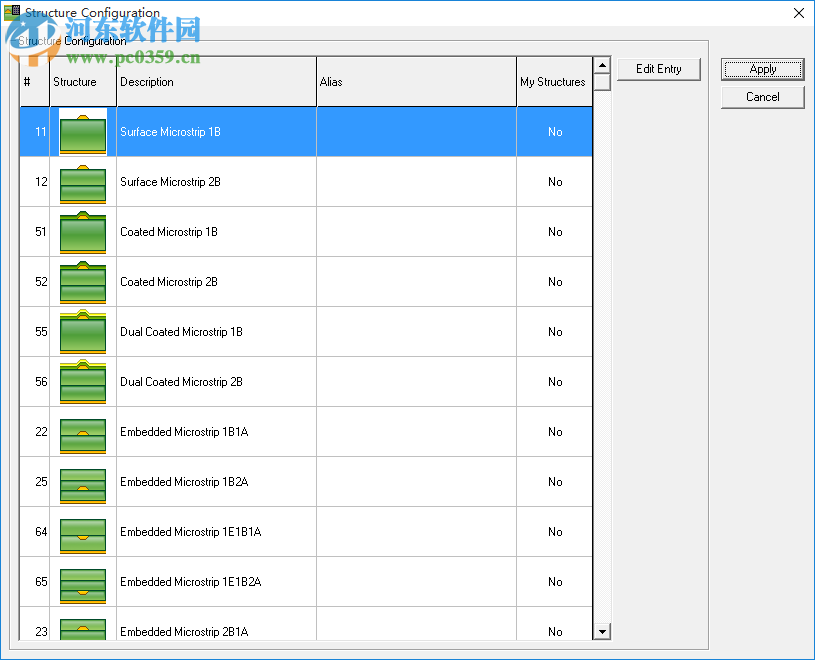Image resolution: width=815 pixels, height=660 pixels.
Task: Select the 'Embedded Microstrip 1B2A' description
Action: point(184,482)
